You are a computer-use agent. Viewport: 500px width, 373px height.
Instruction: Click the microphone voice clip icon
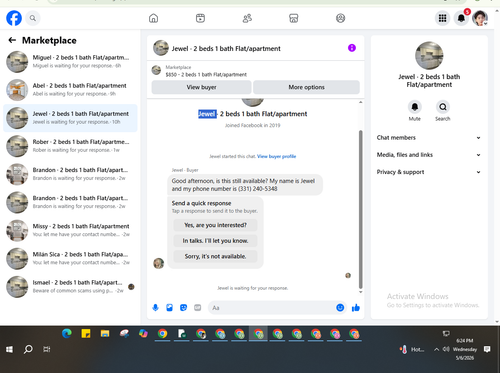(155, 308)
